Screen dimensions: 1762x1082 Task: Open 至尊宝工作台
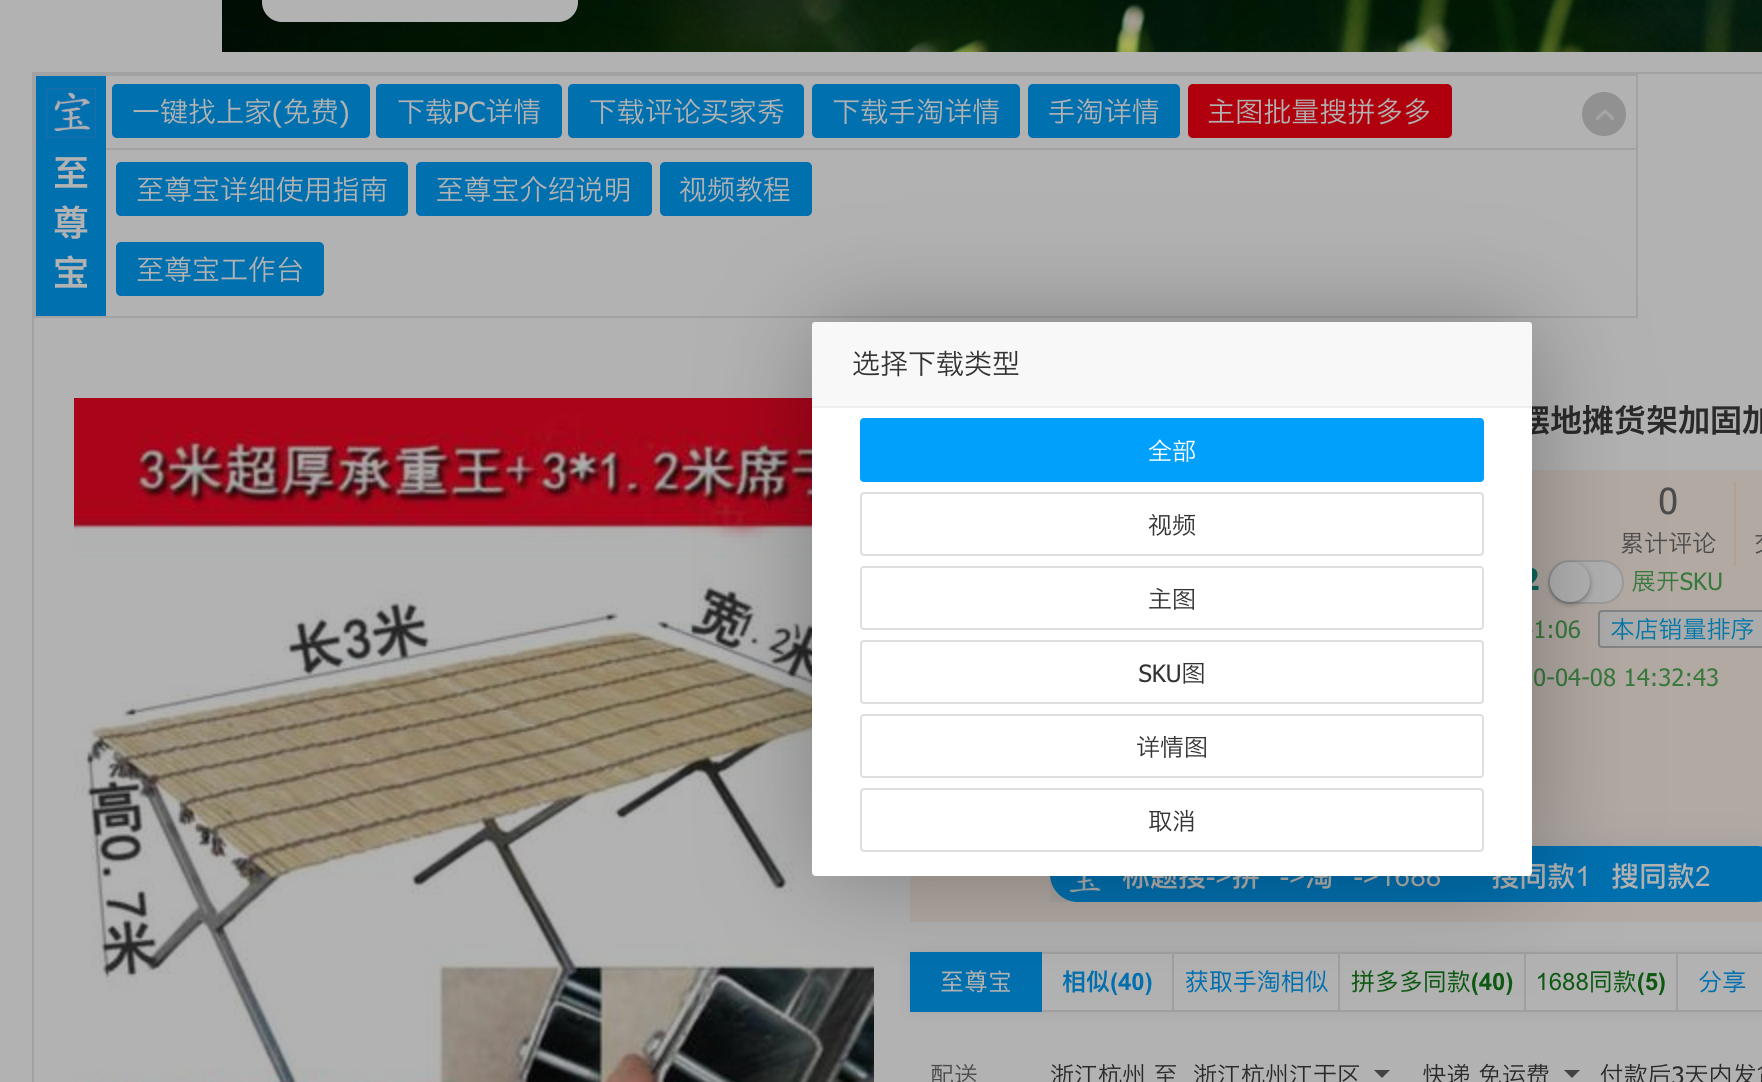pyautogui.click(x=220, y=269)
